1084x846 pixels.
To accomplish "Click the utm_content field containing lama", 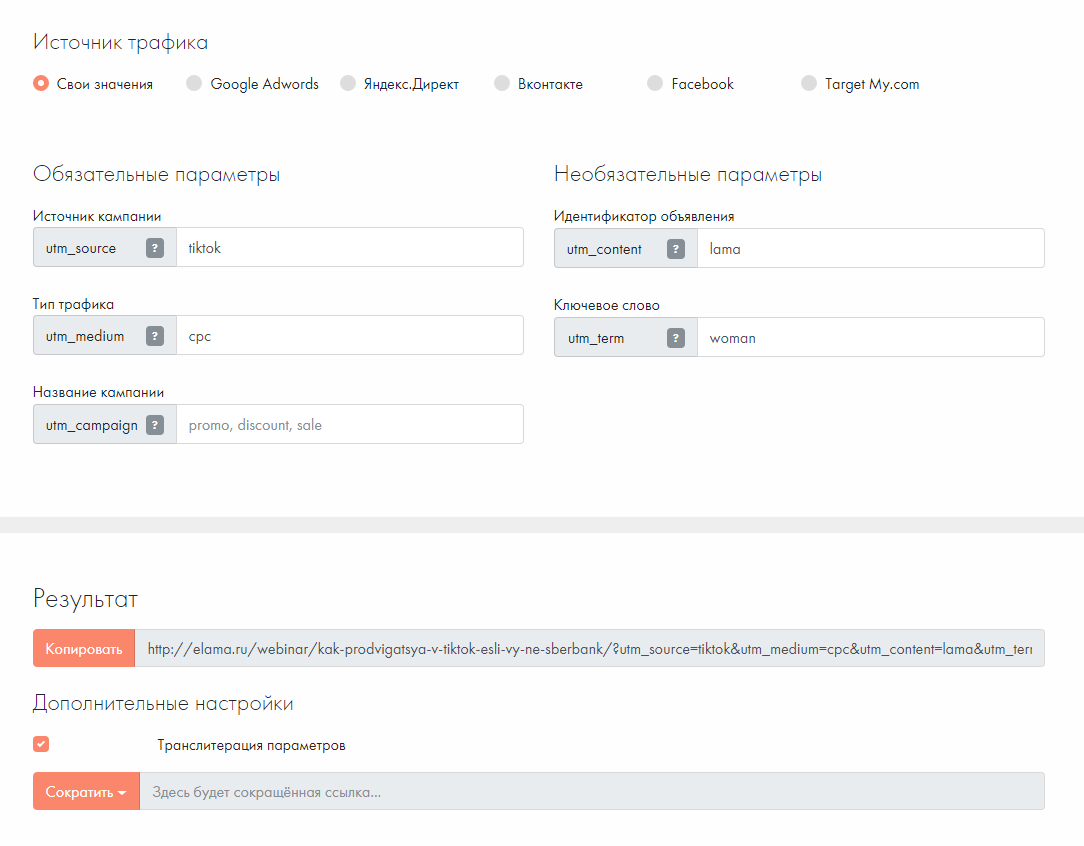I will pyautogui.click(x=870, y=249).
